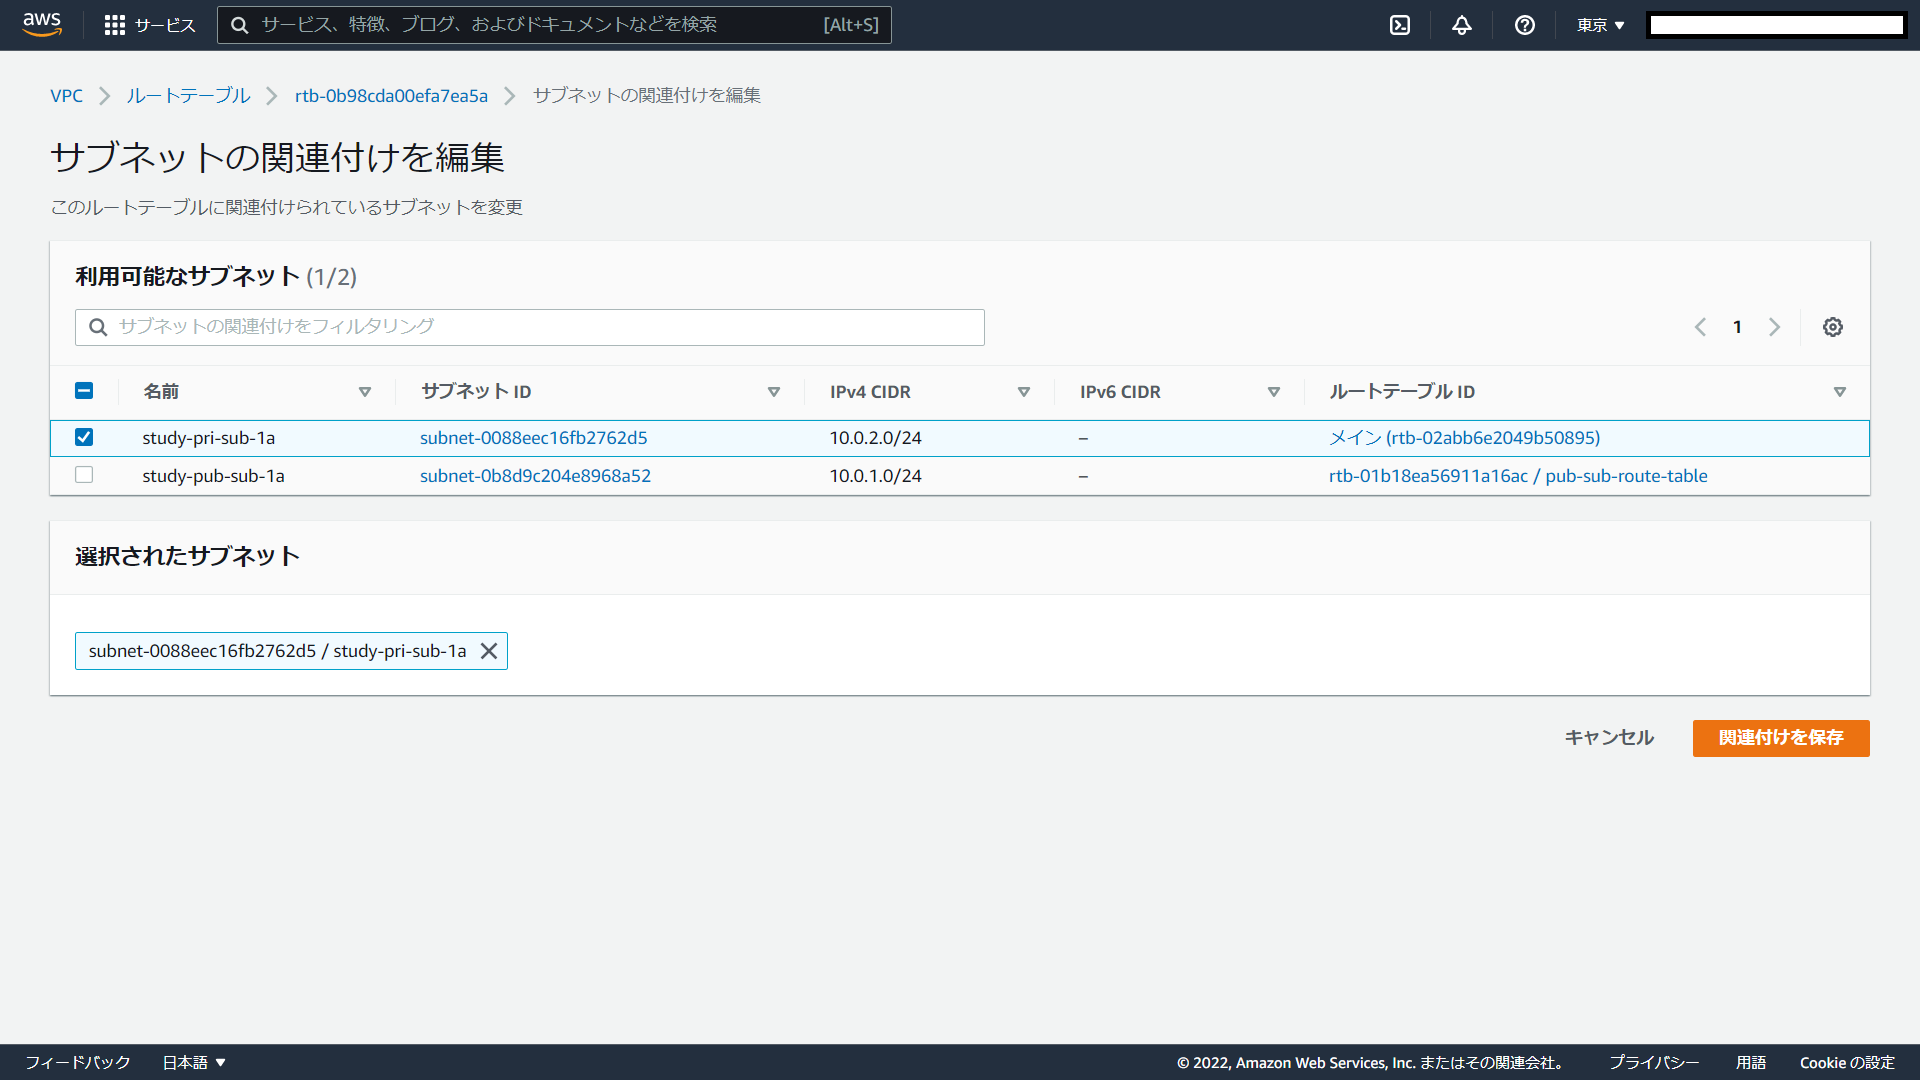1920x1080 pixels.
Task: Open table preferences gear icon
Action: point(1832,327)
